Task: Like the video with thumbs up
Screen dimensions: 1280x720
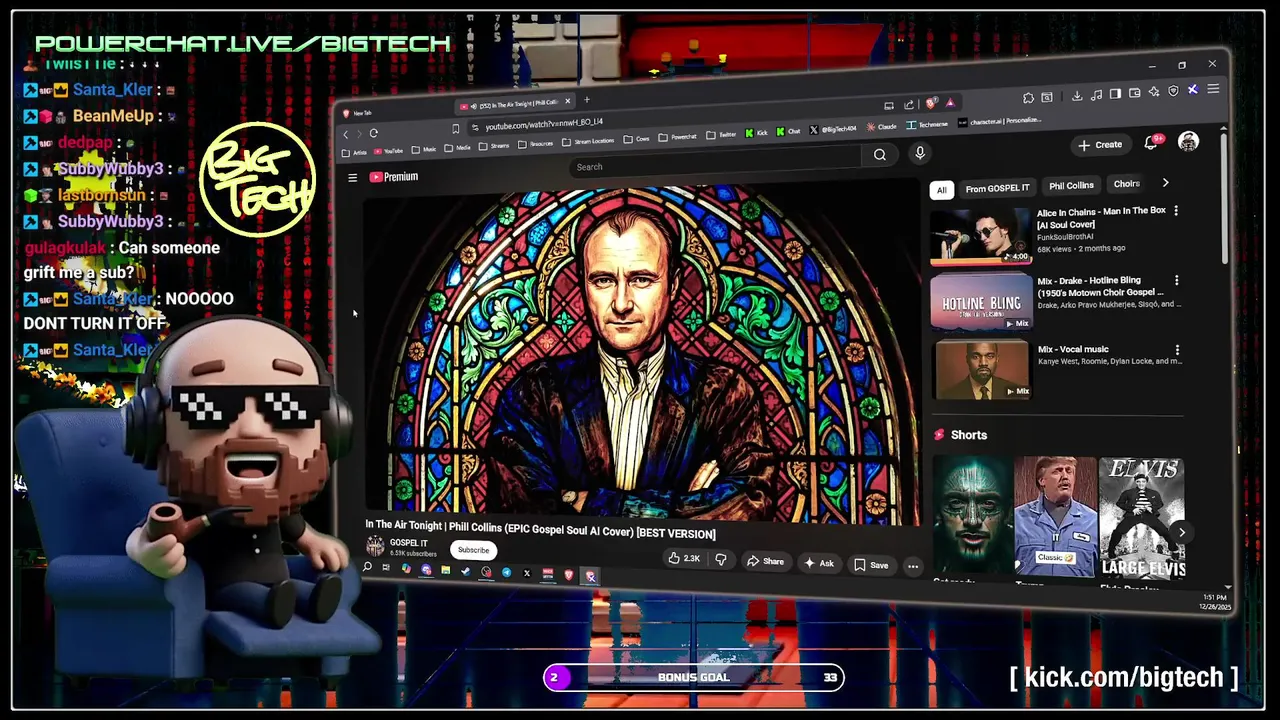Action: (x=686, y=559)
